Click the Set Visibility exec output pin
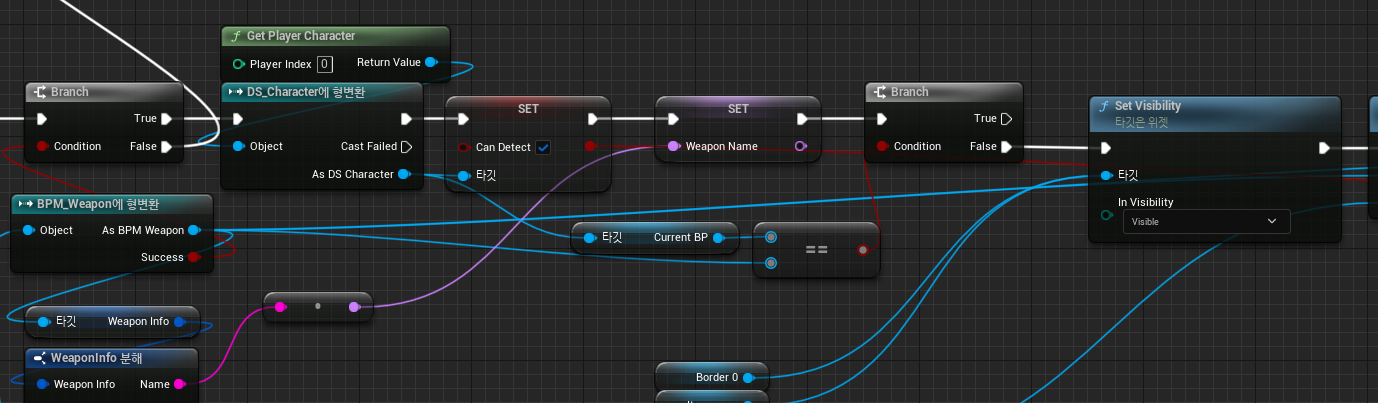Screen dimensions: 1378x403 point(1324,148)
